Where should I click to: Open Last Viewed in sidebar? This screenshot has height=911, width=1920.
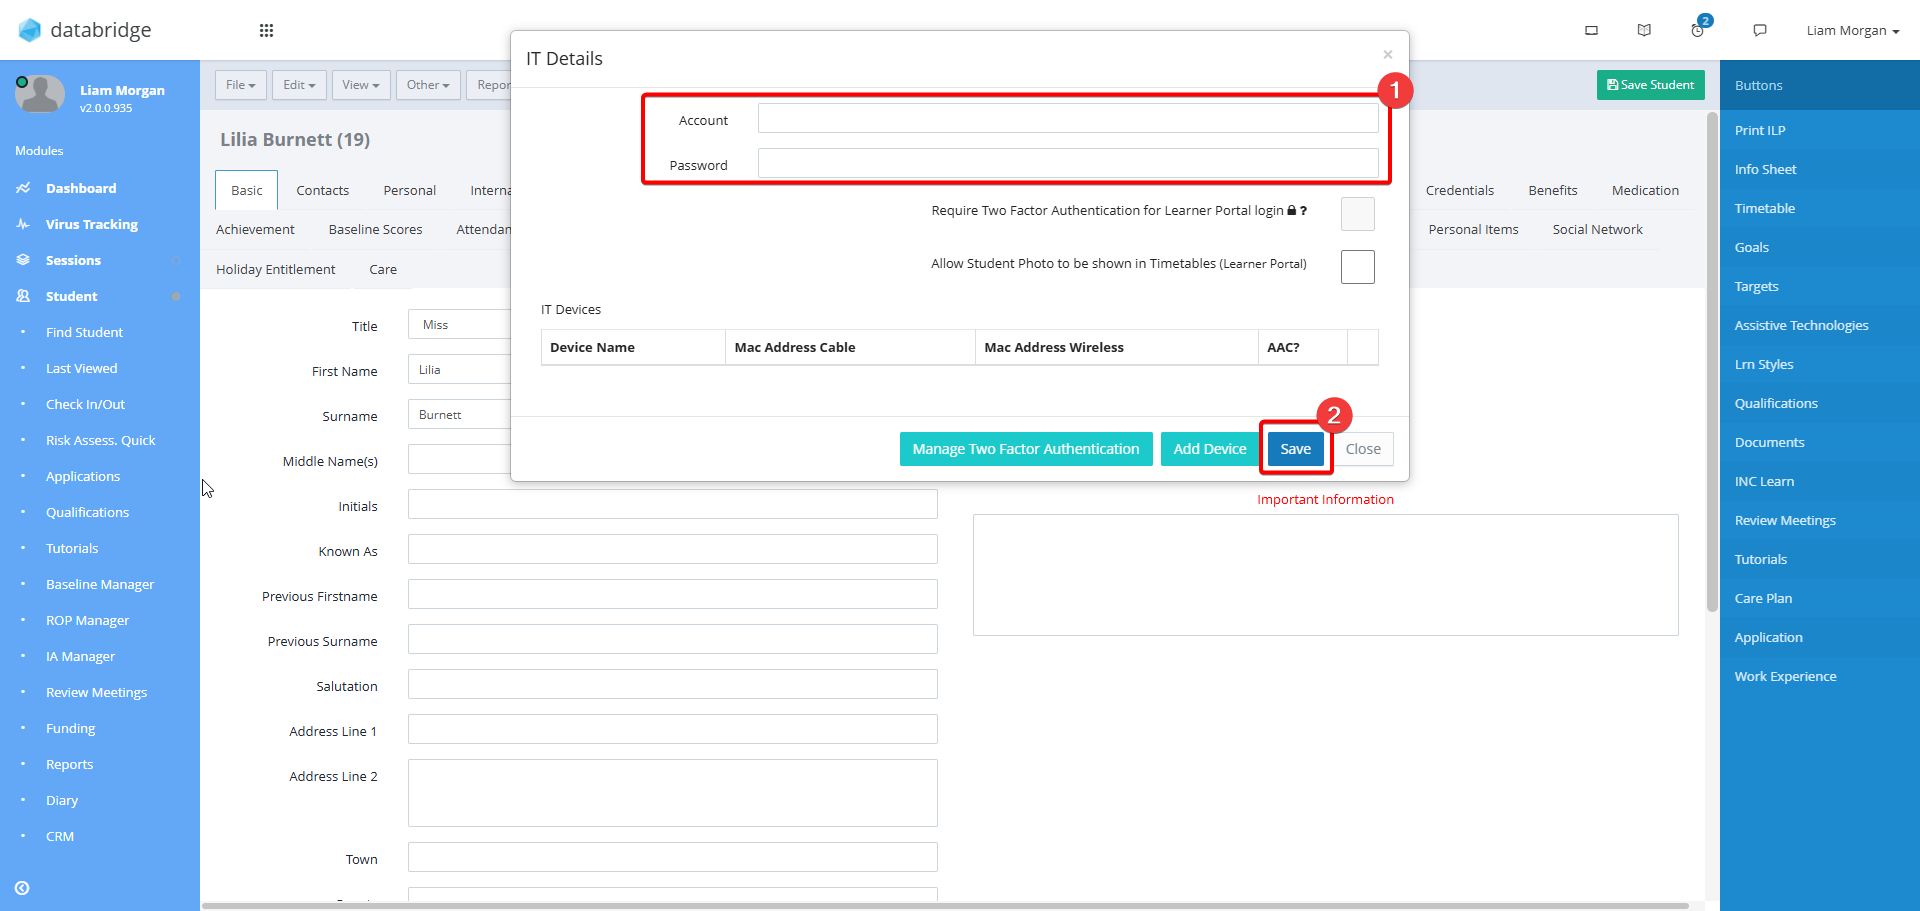click(x=81, y=368)
